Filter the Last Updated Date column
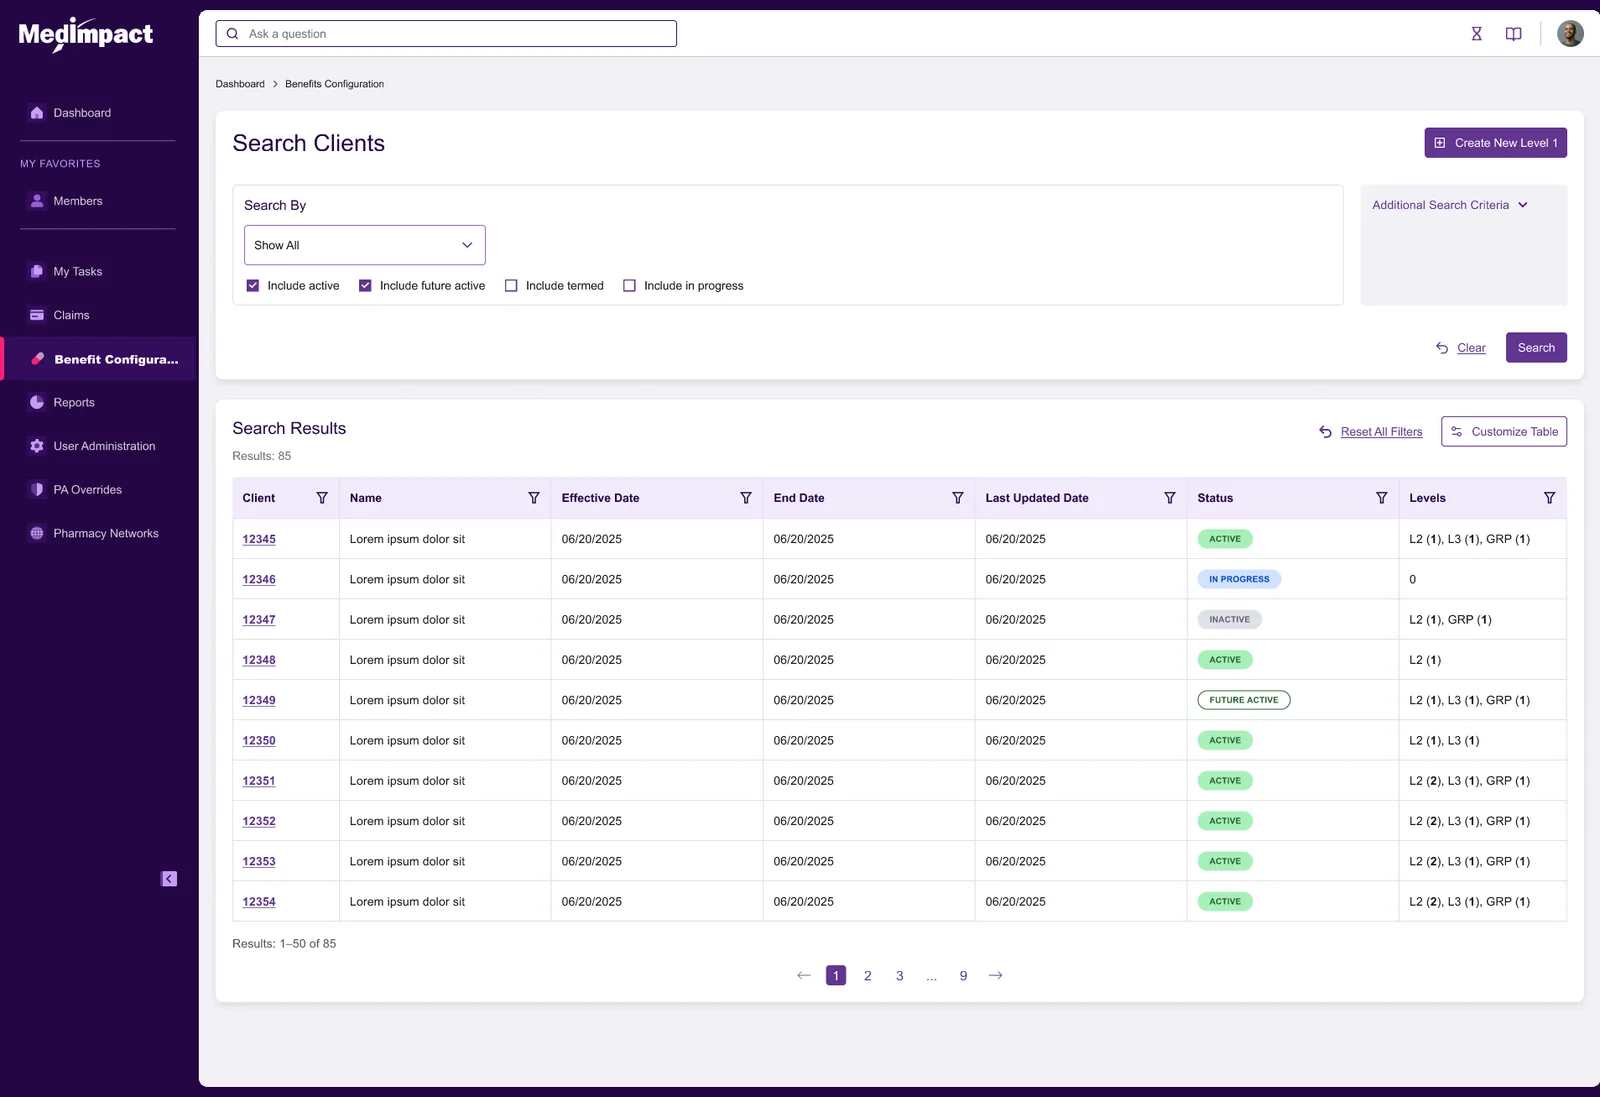 [x=1170, y=498]
